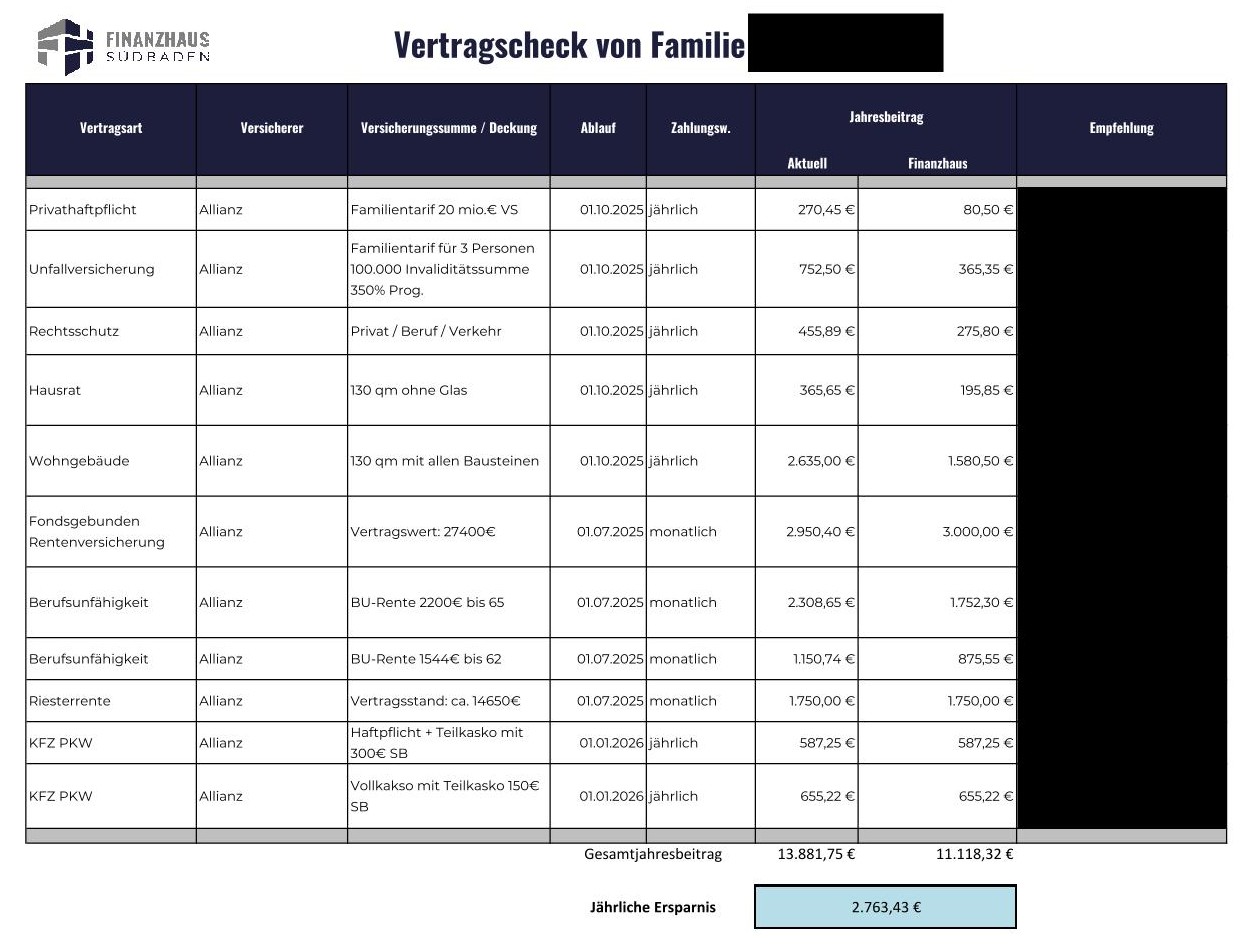Click 'Allianz' in the Rechtsschutz row
Image resolution: width=1253 pixels, height=949 pixels.
point(221,331)
